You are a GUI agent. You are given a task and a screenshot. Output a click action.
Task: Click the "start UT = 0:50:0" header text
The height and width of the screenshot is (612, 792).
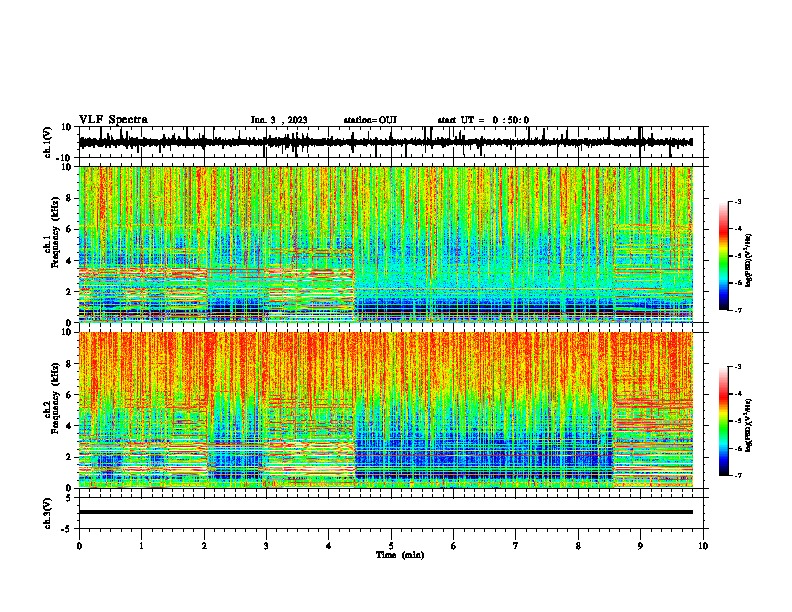click(x=483, y=120)
